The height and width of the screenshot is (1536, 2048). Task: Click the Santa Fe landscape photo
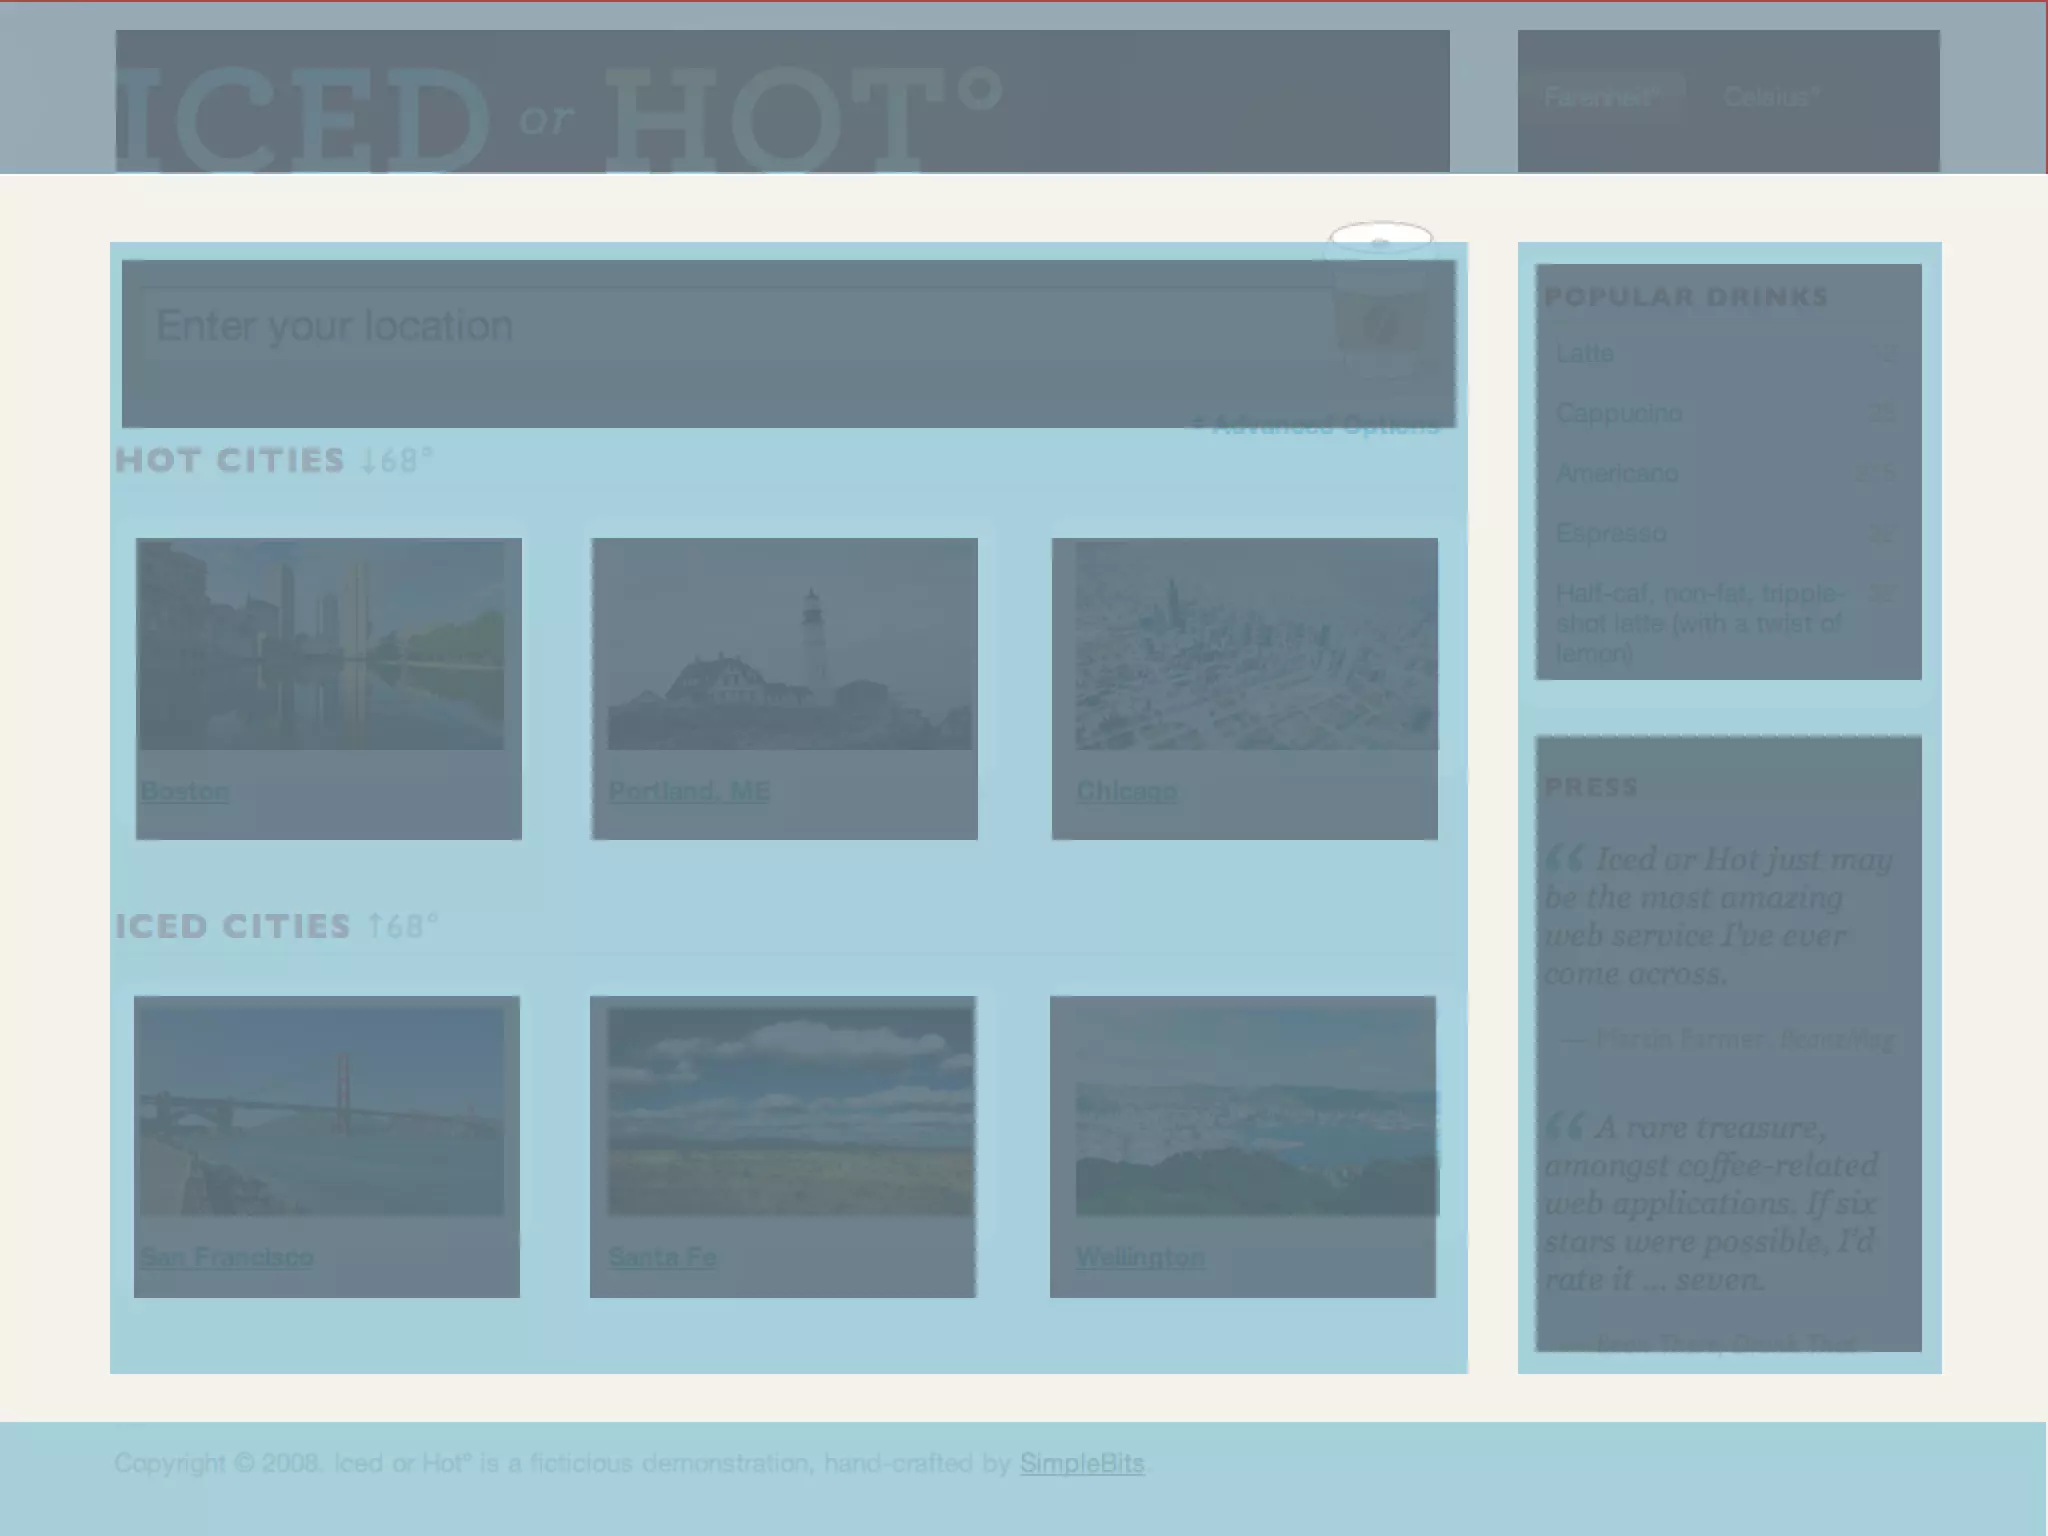pos(789,1112)
